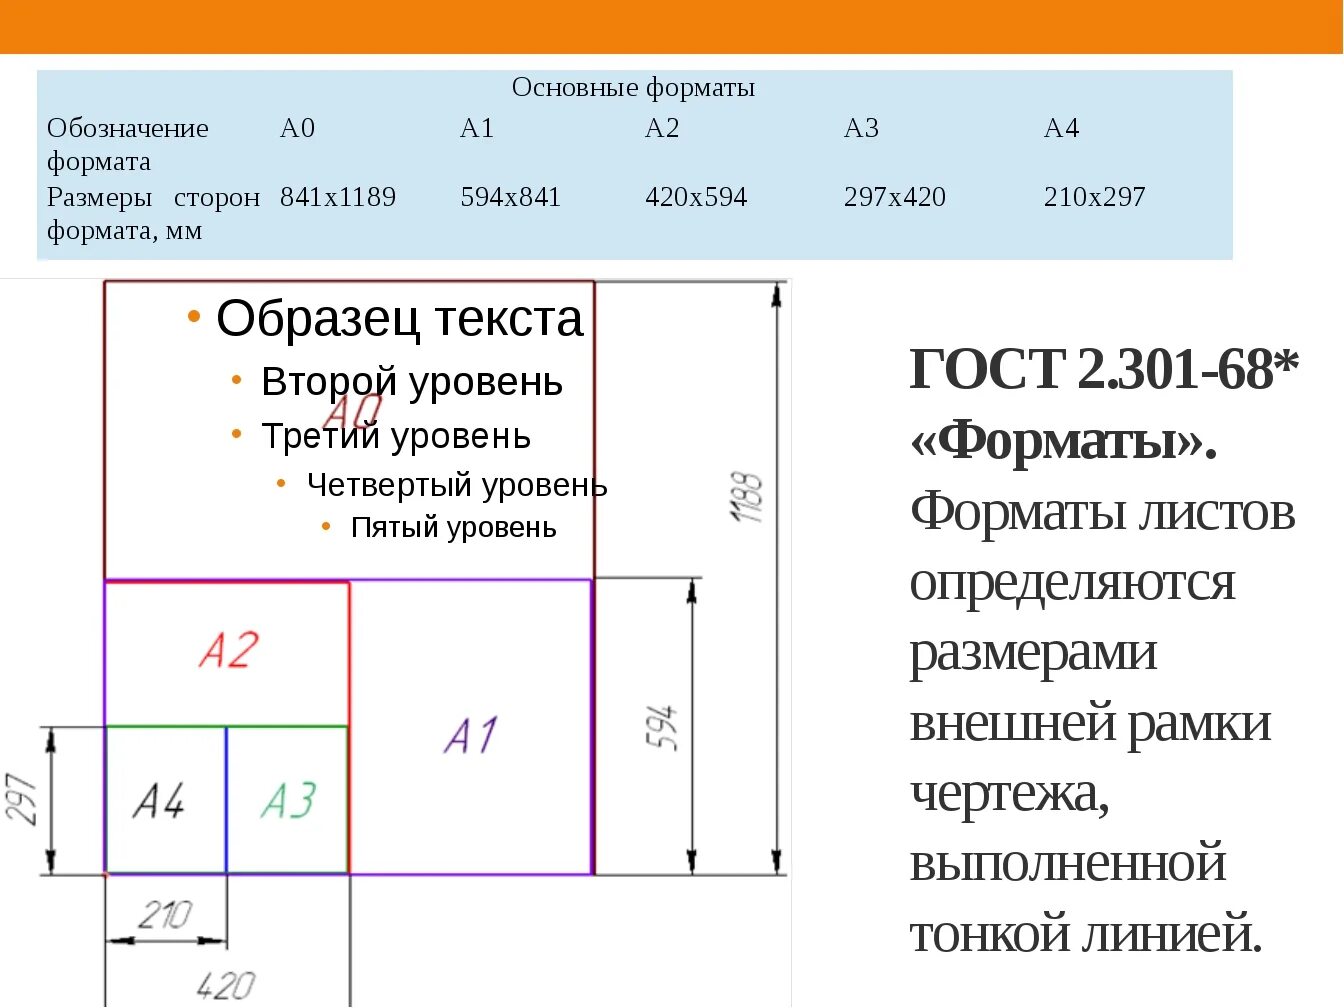Click the text line "внешней рамки"
1344x1008 pixels.
click(1091, 723)
